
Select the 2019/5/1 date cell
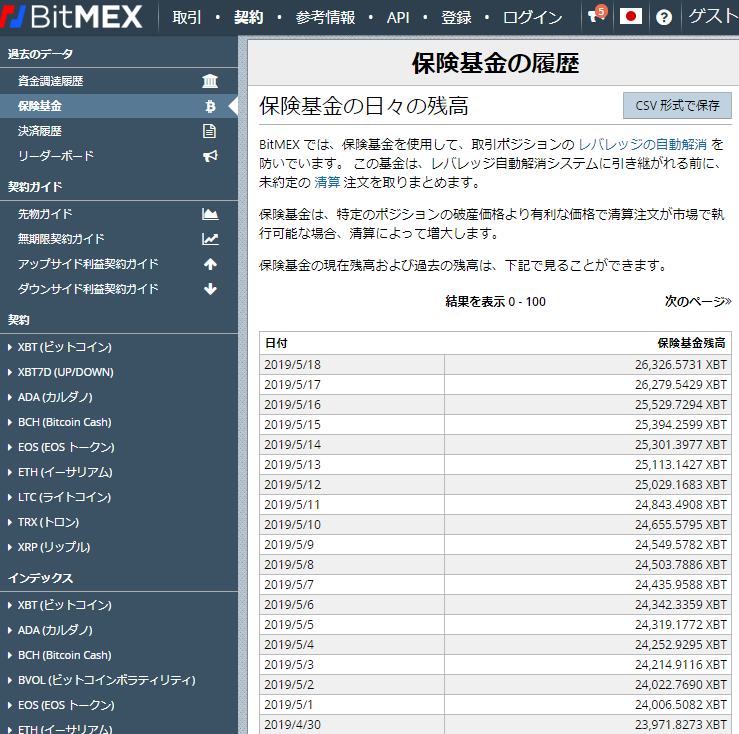point(352,705)
